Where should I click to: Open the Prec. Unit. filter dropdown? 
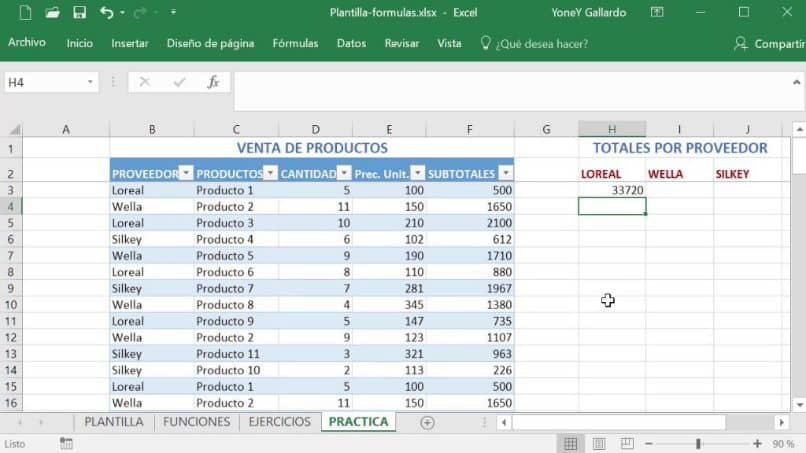click(418, 173)
